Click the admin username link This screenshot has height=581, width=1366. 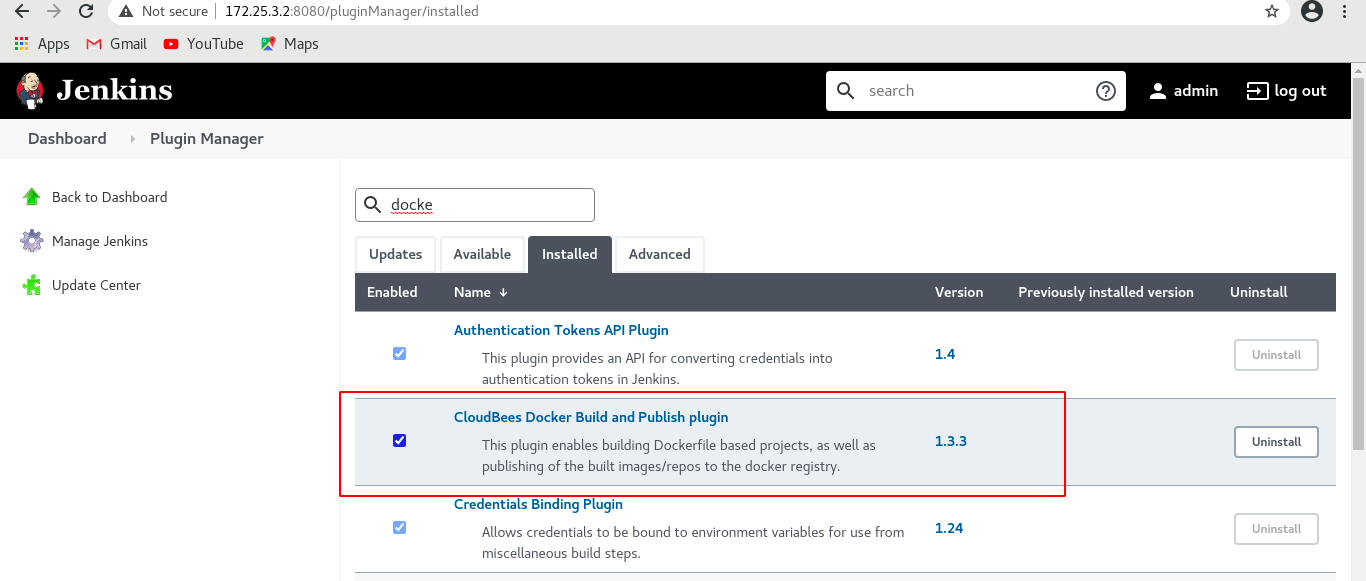click(1196, 91)
